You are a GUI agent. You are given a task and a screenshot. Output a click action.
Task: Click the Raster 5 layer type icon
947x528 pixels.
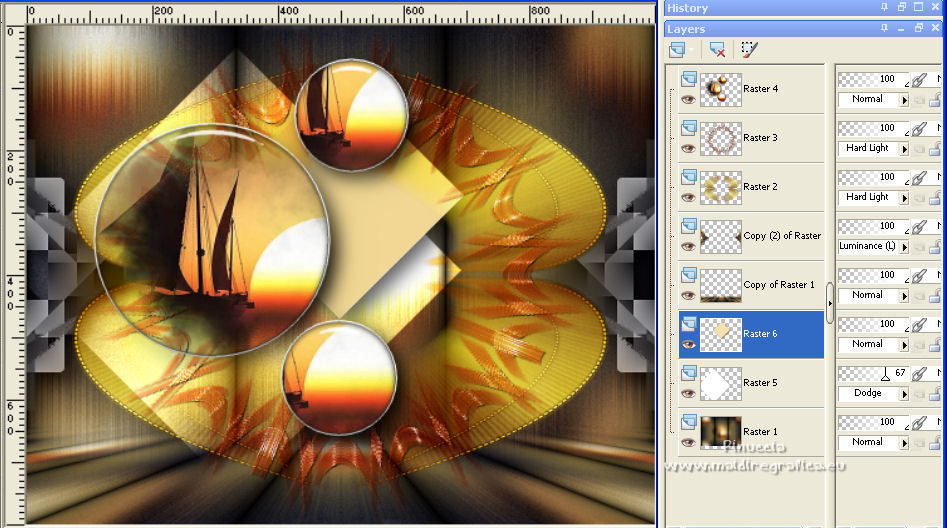tap(689, 373)
